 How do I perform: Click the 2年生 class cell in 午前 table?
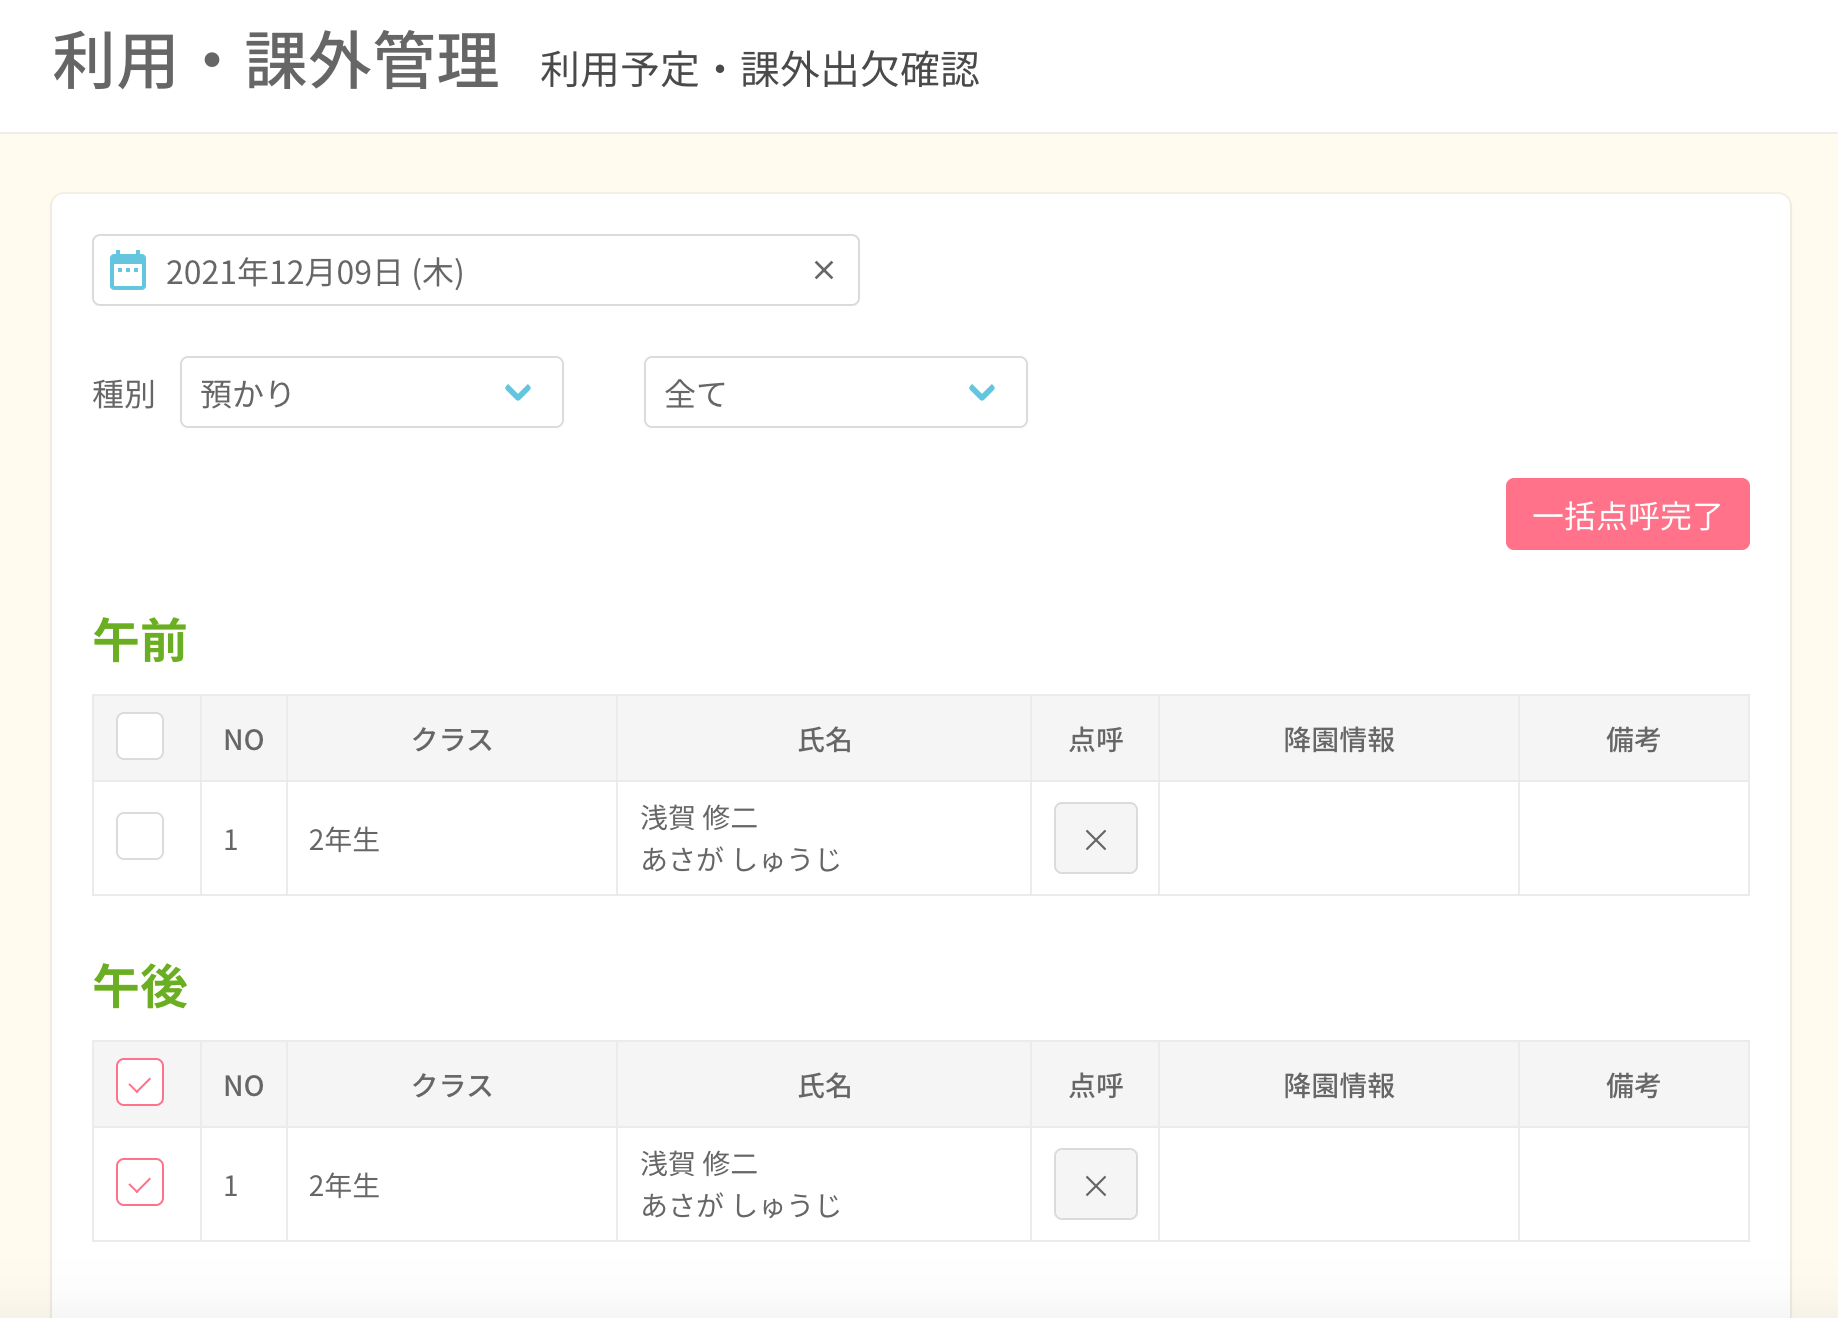(x=452, y=838)
